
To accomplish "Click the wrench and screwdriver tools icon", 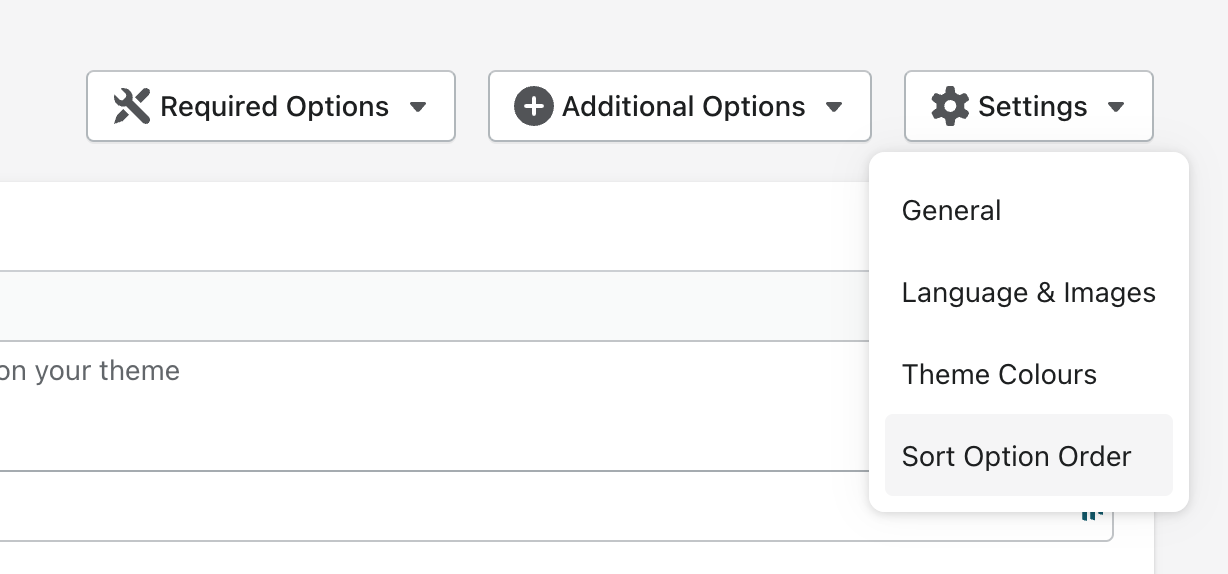I will coord(131,106).
